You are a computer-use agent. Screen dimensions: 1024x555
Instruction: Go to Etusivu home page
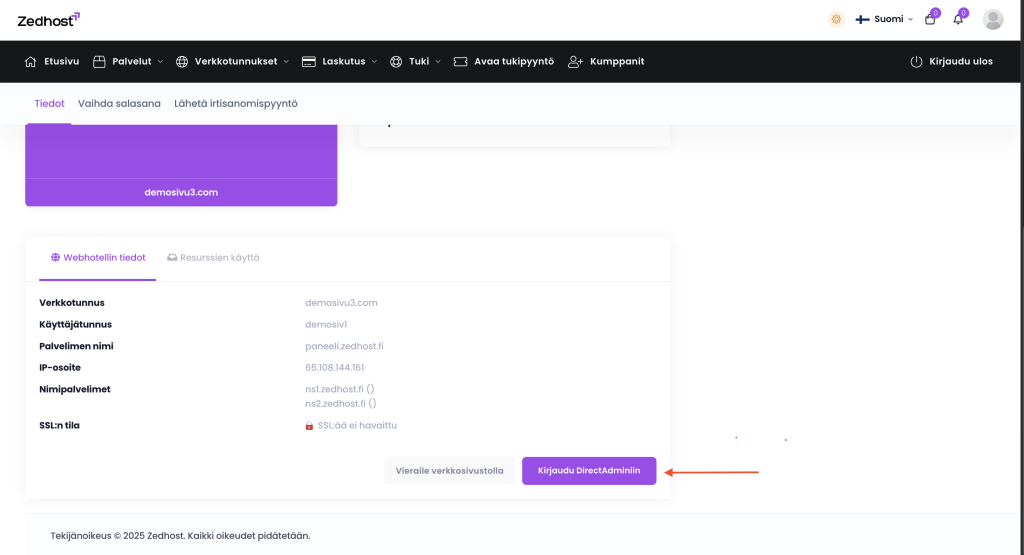(52, 61)
